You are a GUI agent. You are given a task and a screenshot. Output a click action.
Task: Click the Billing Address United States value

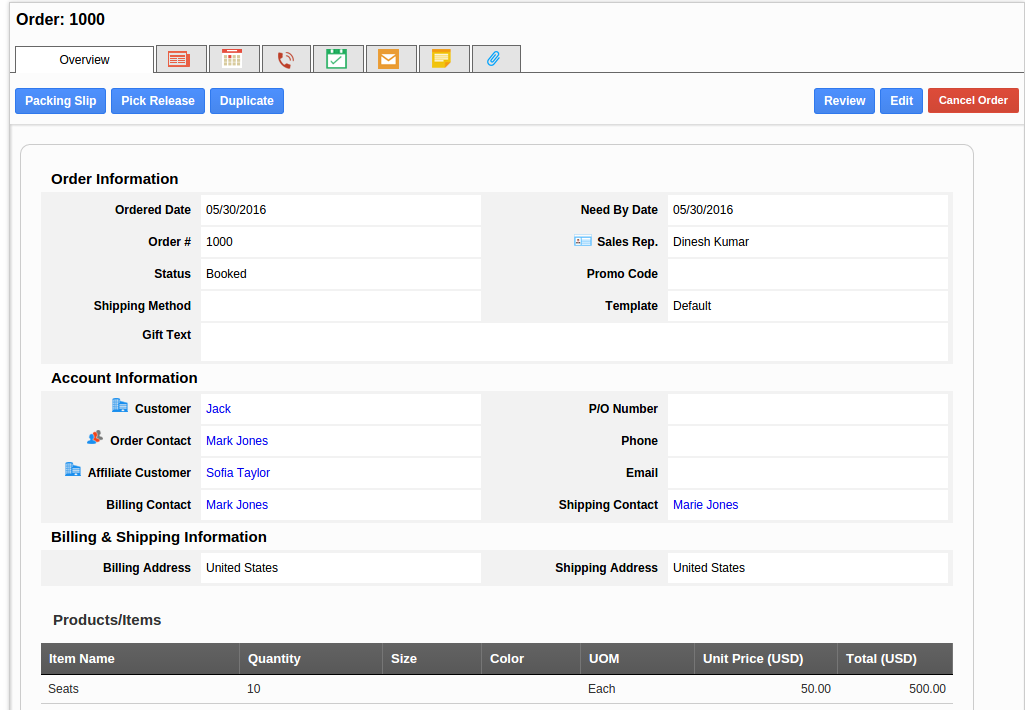pyautogui.click(x=242, y=568)
